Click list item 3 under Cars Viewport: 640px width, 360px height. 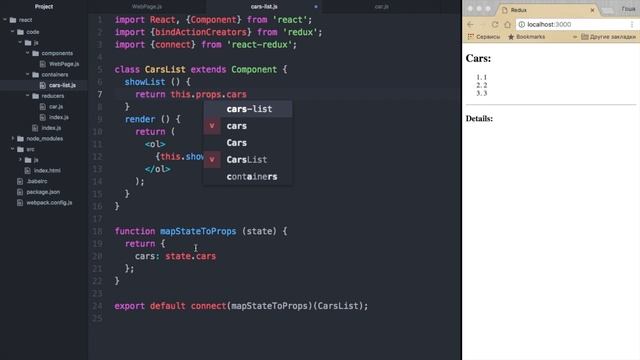pyautogui.click(x=482, y=93)
